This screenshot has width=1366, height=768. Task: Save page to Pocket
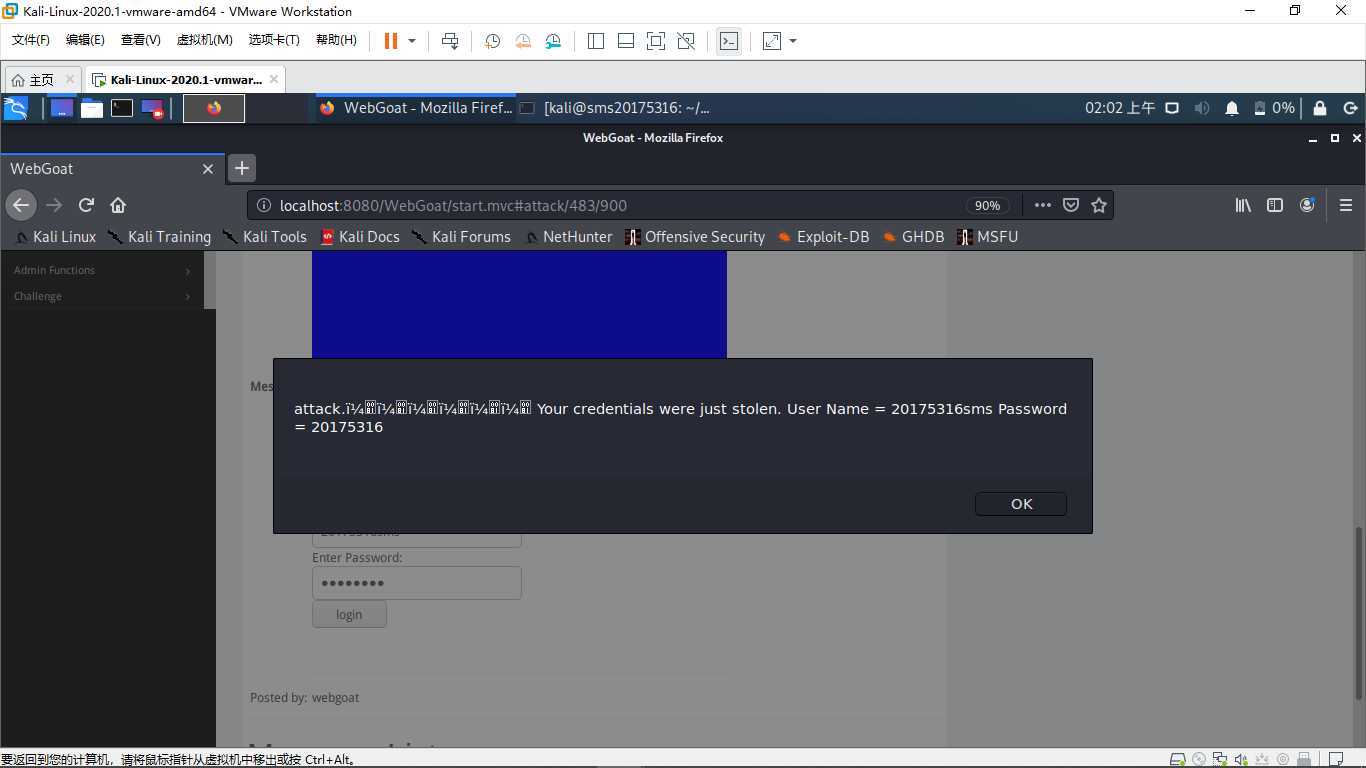click(x=1071, y=205)
